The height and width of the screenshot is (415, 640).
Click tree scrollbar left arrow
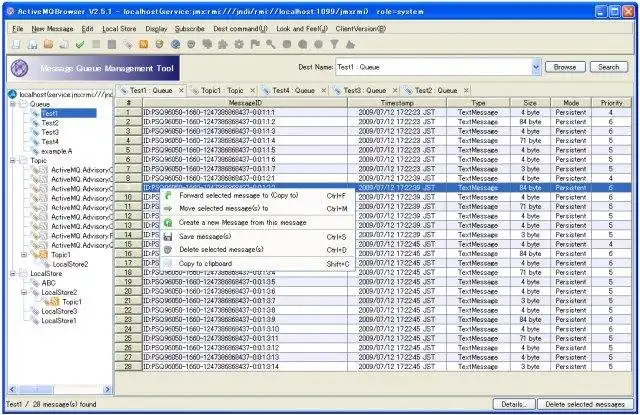pyautogui.click(x=12, y=389)
